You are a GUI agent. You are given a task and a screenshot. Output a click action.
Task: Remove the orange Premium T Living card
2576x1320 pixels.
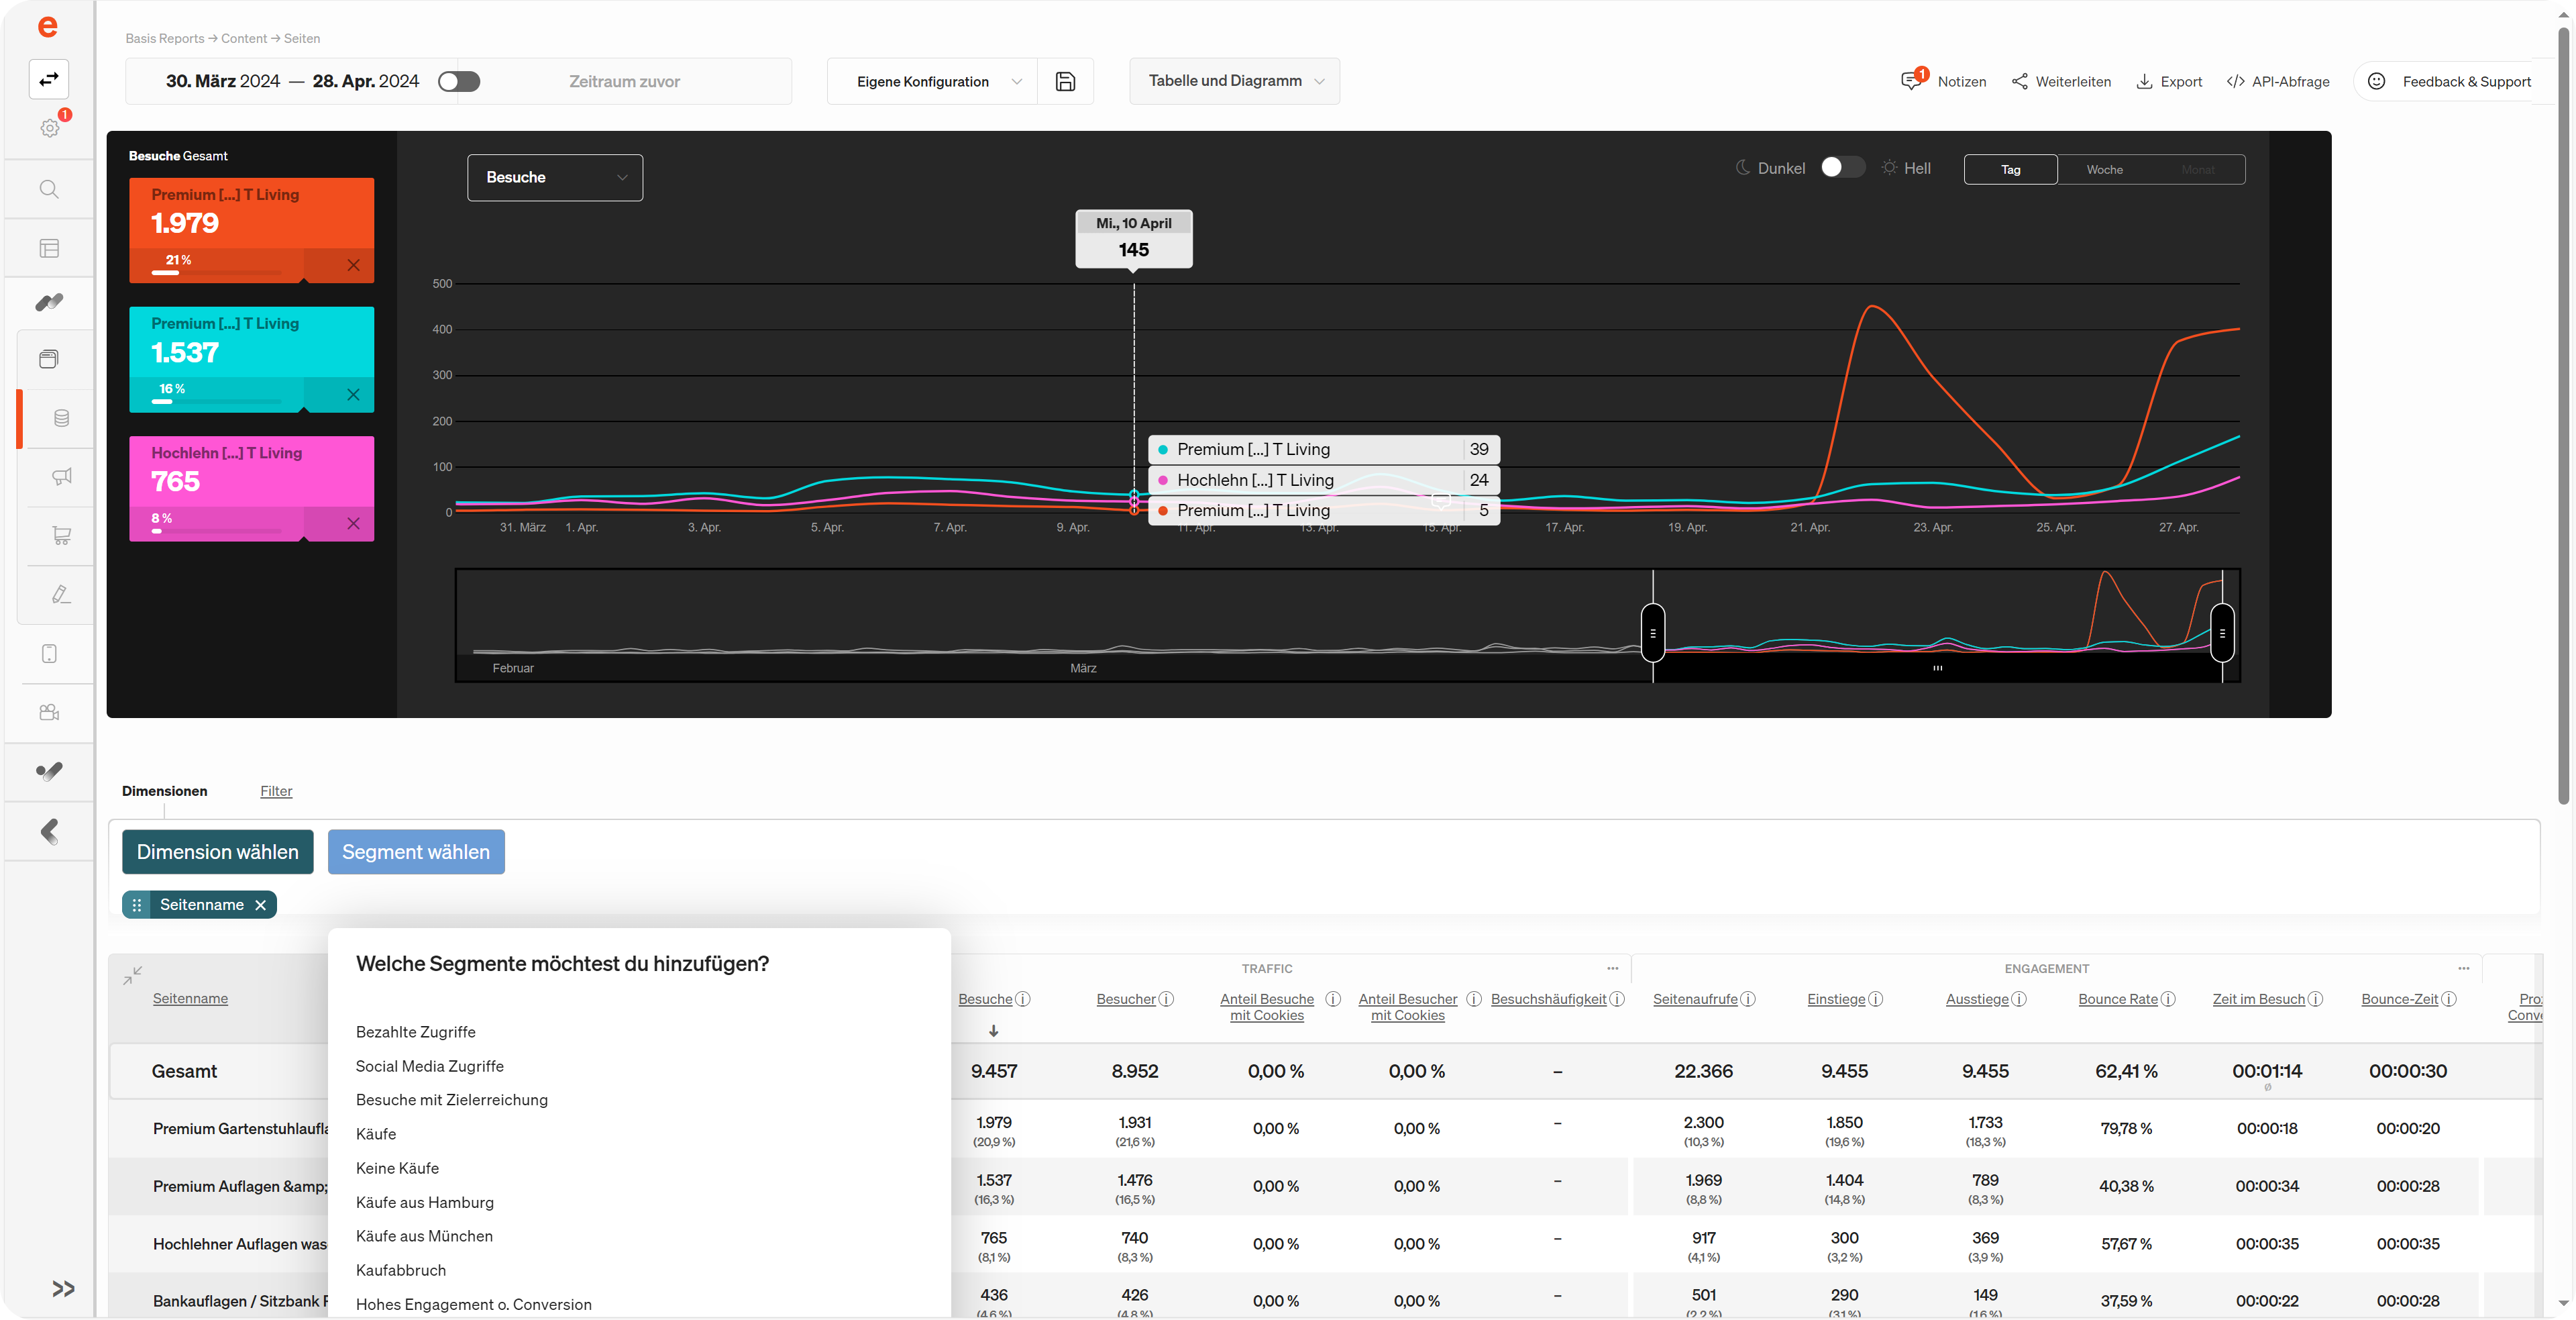pyautogui.click(x=353, y=265)
